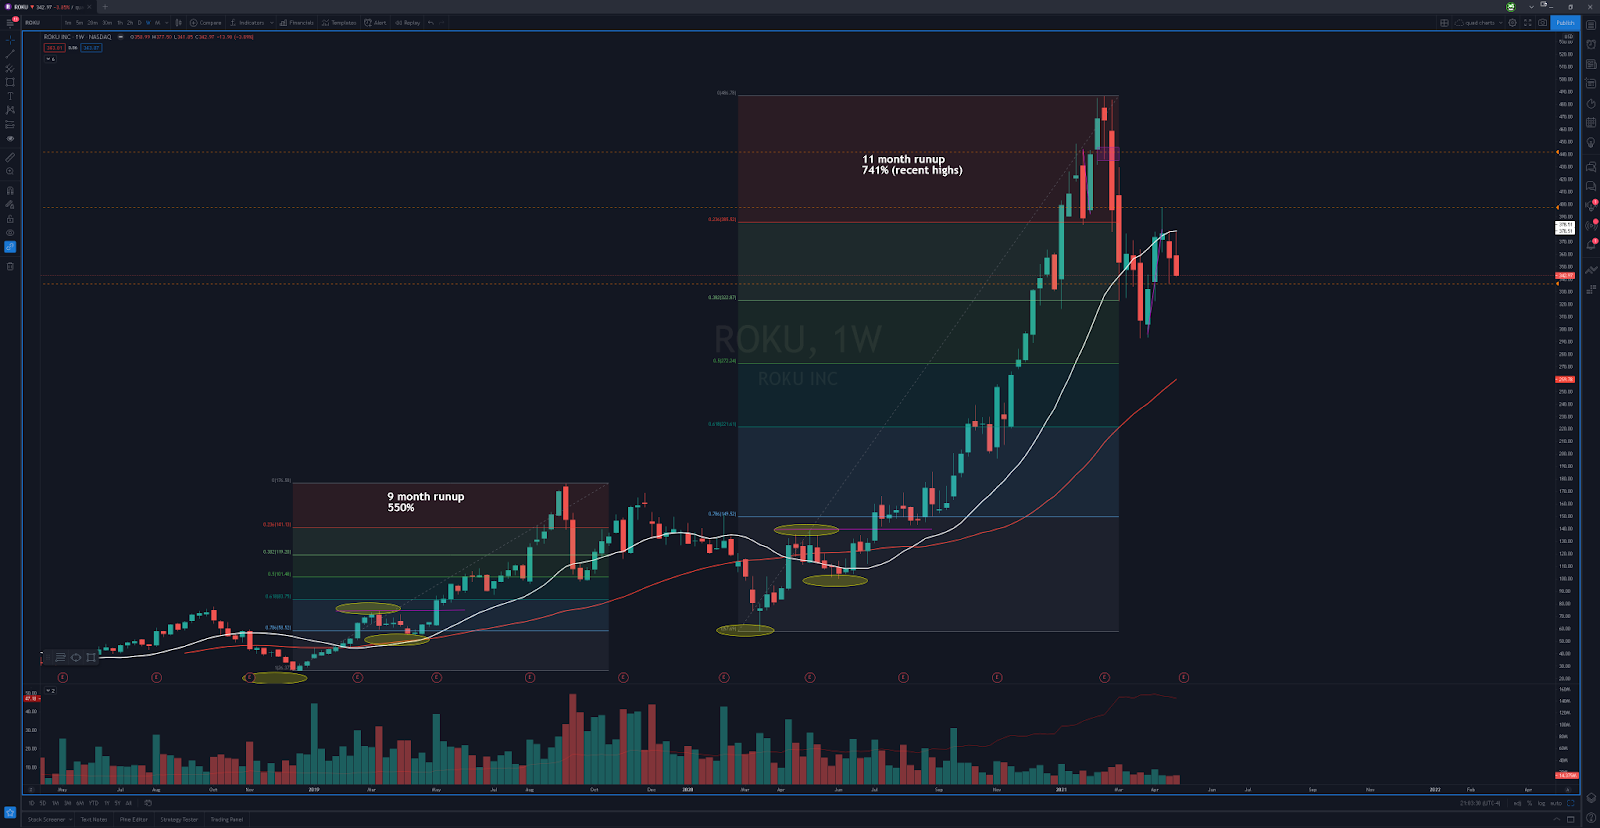Click the blue favorites star toolbar button
The height and width of the screenshot is (828, 1600).
coord(10,812)
